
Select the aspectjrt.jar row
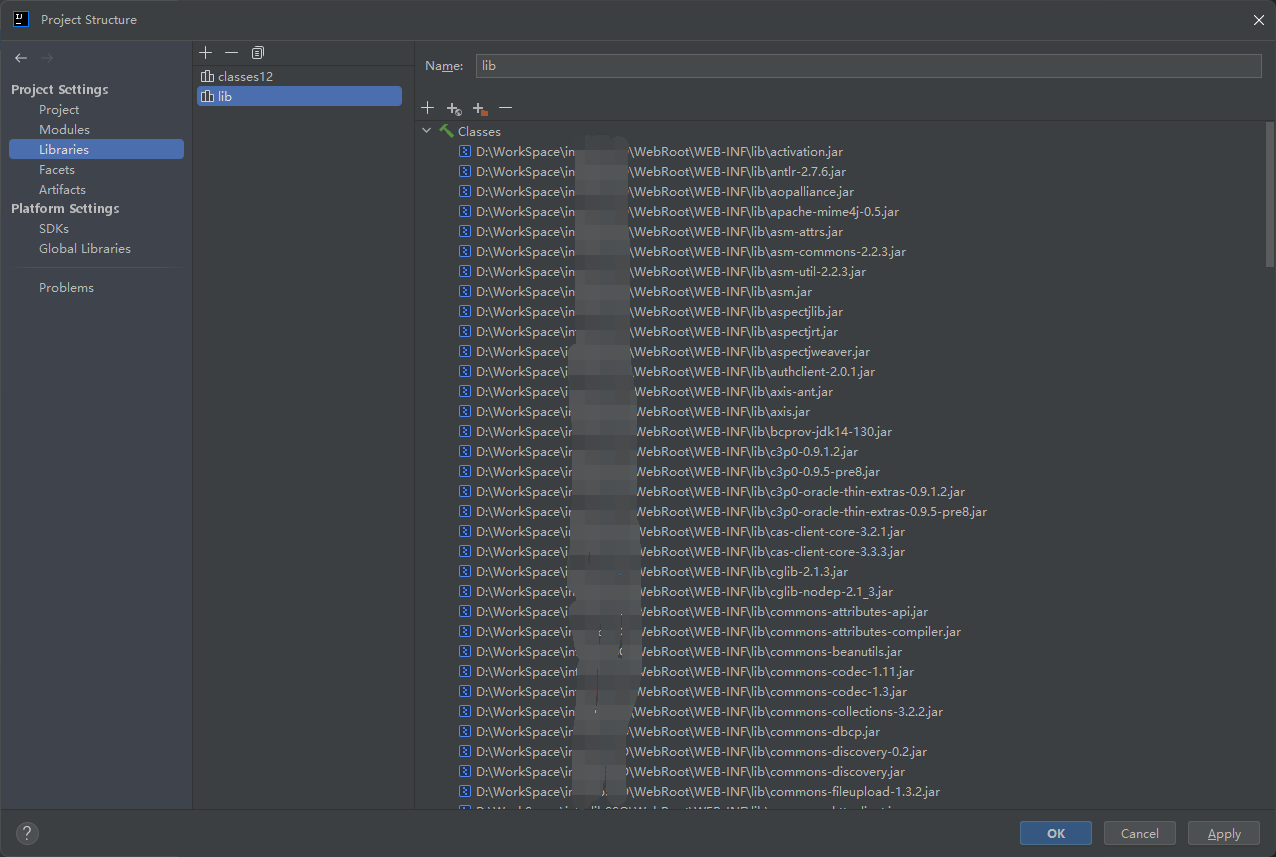click(x=648, y=331)
